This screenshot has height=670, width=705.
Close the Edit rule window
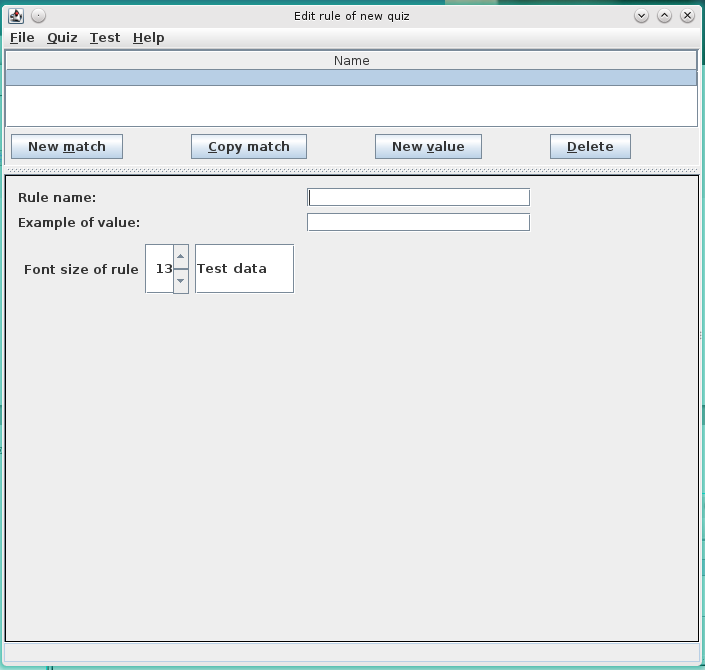pos(687,16)
